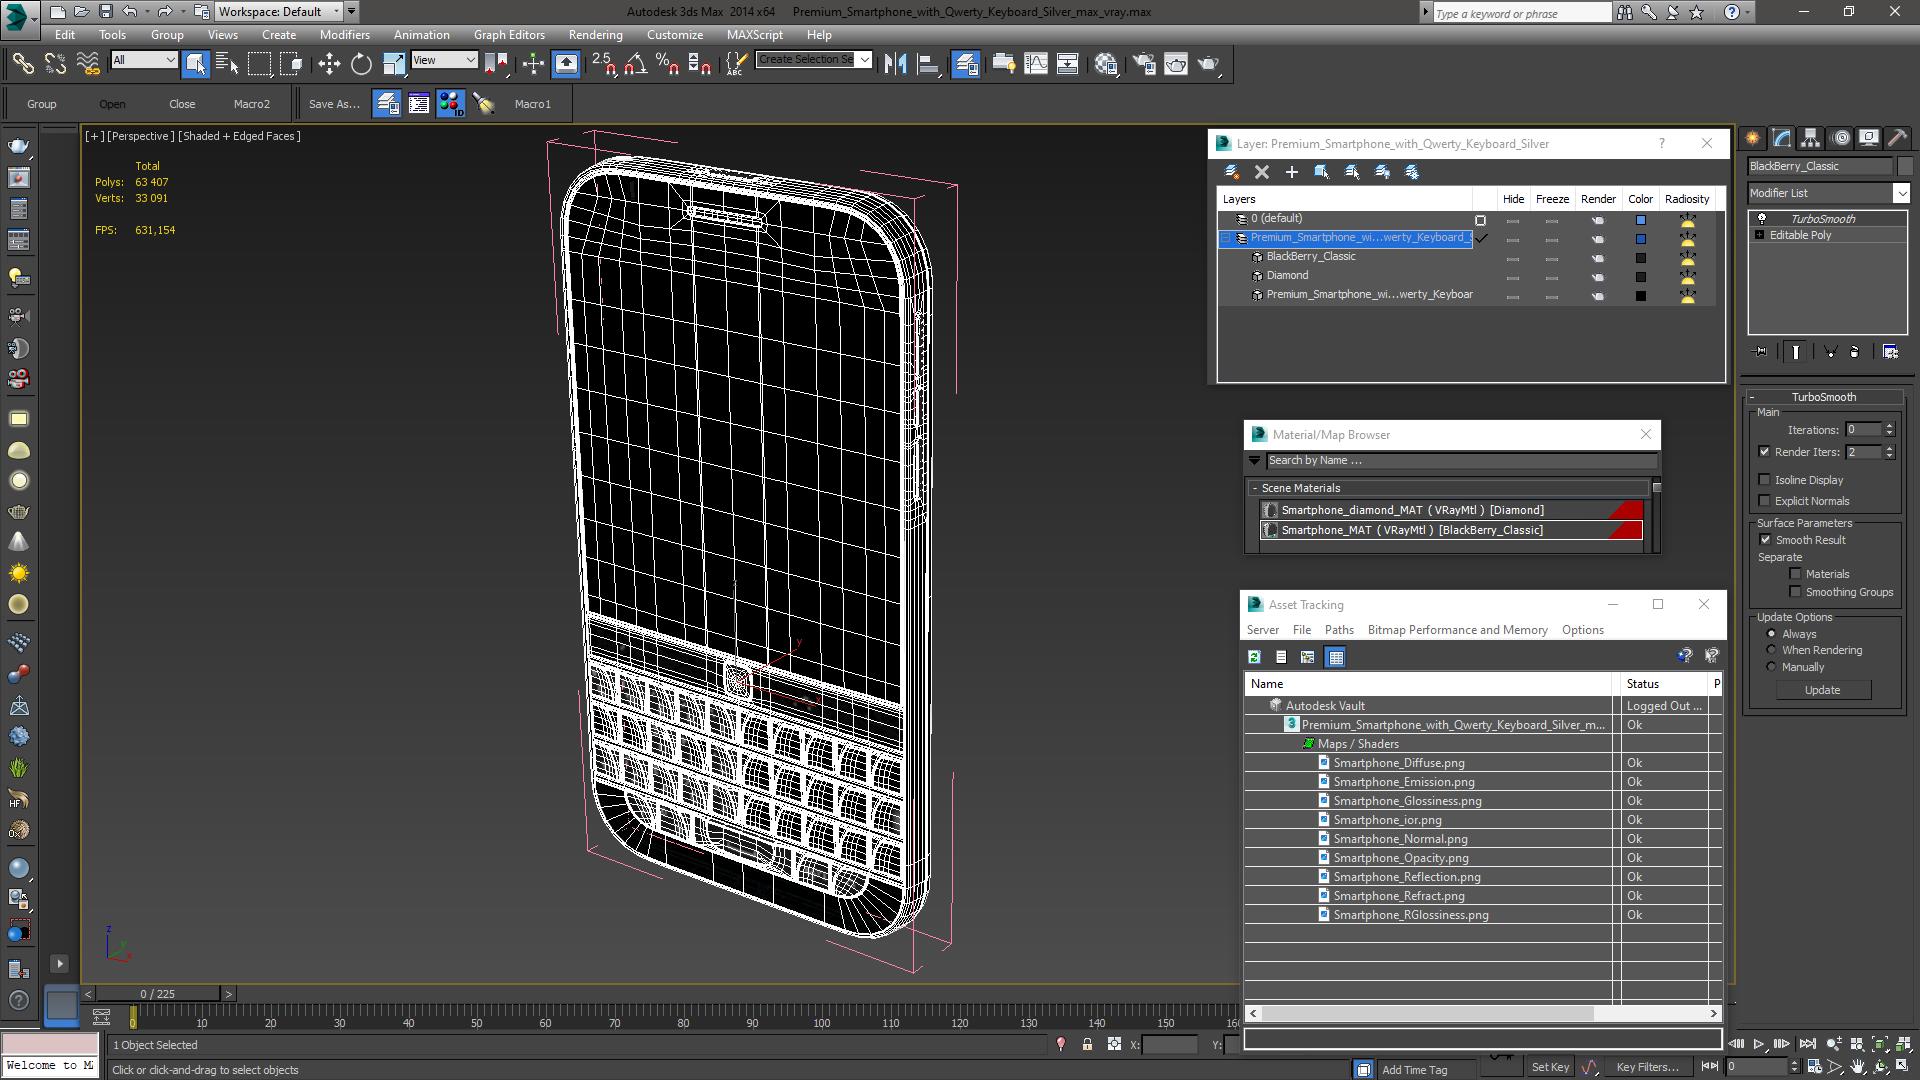Screen dimensions: 1920x1080
Task: Click the Set Key button
Action: click(1550, 1067)
